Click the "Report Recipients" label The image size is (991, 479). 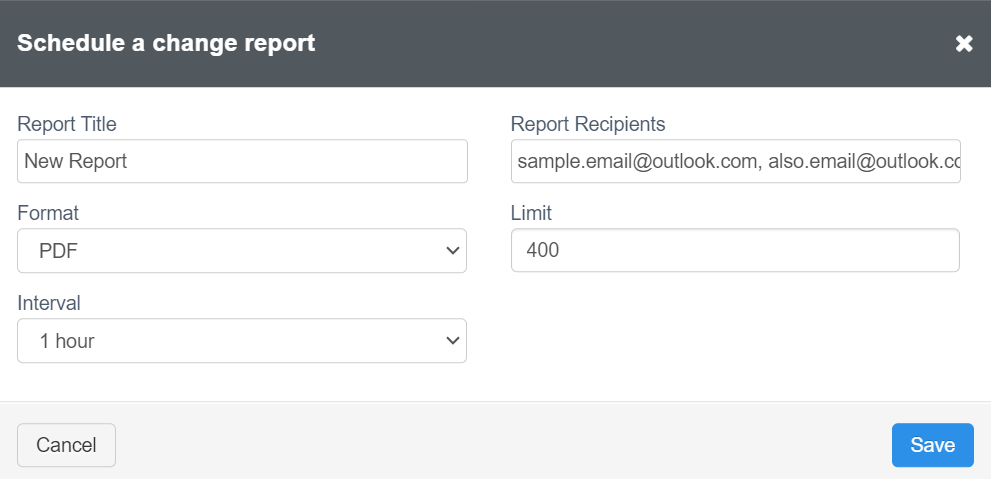pyautogui.click(x=588, y=124)
